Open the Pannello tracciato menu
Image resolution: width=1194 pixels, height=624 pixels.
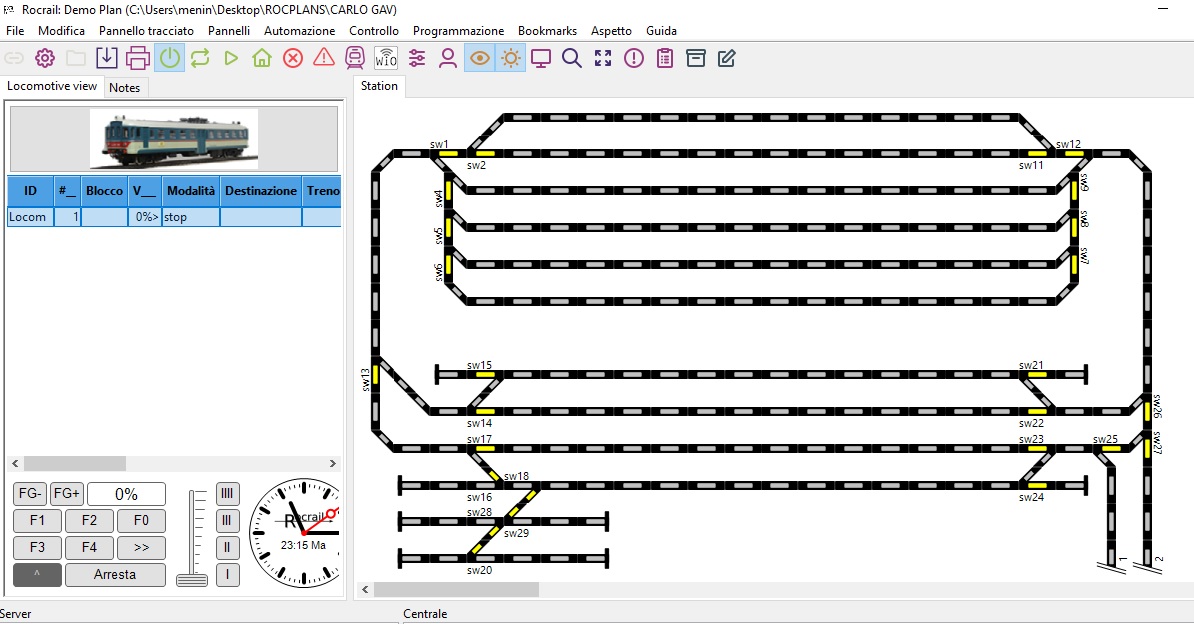point(146,31)
